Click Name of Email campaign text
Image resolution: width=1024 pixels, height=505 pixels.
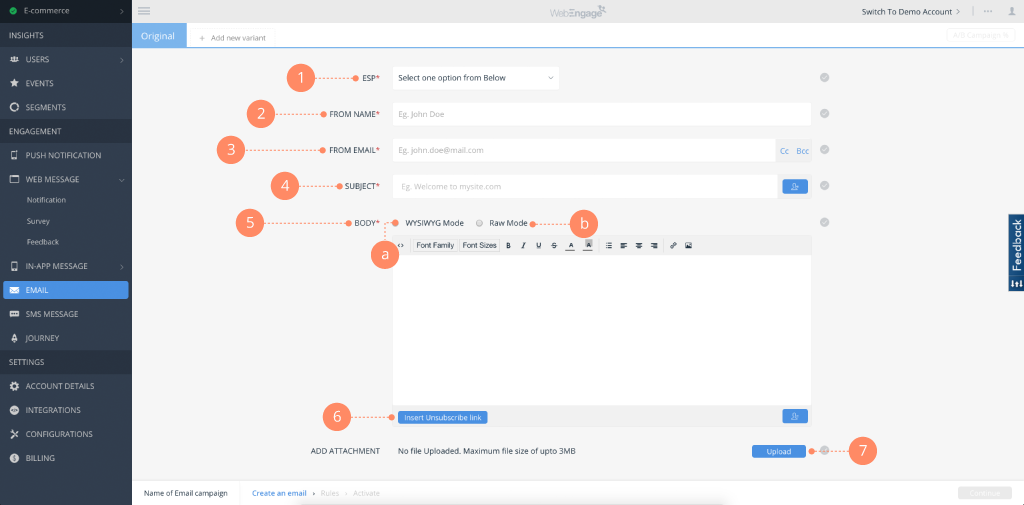185,493
